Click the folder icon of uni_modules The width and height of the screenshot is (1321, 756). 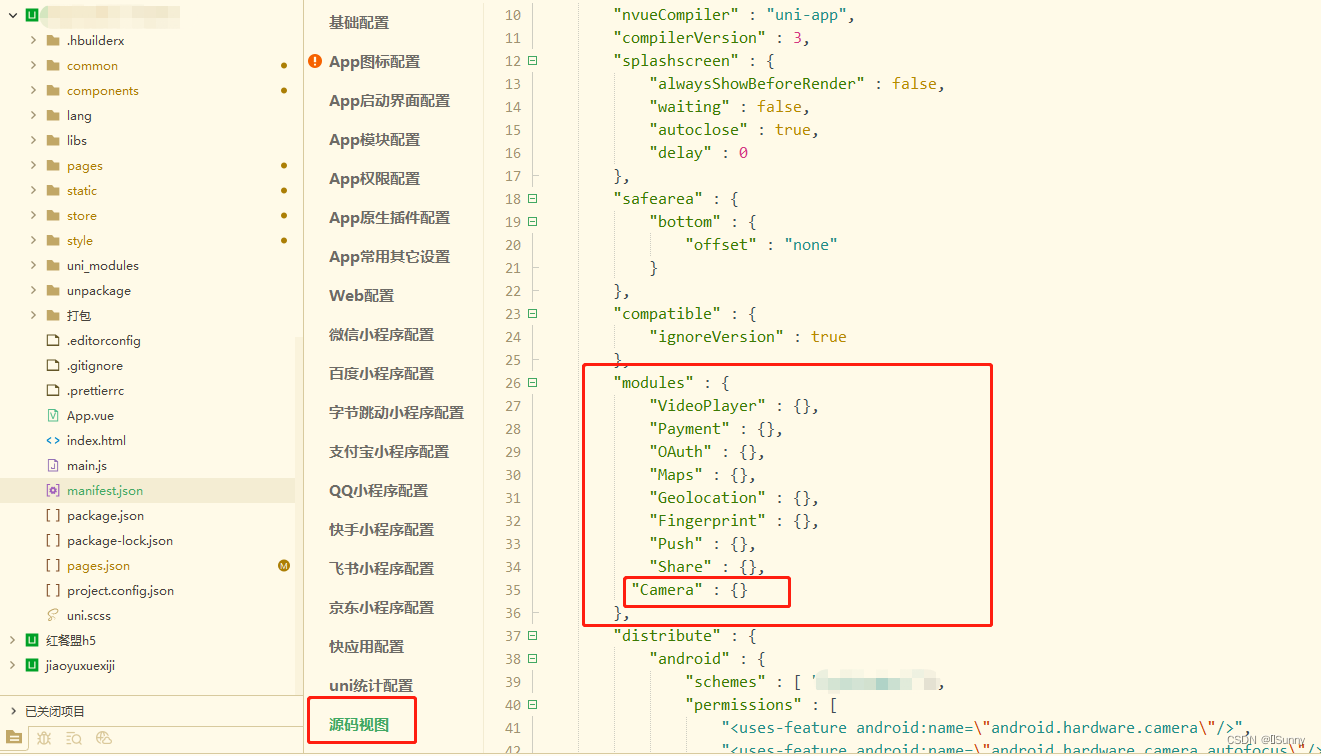[x=53, y=265]
